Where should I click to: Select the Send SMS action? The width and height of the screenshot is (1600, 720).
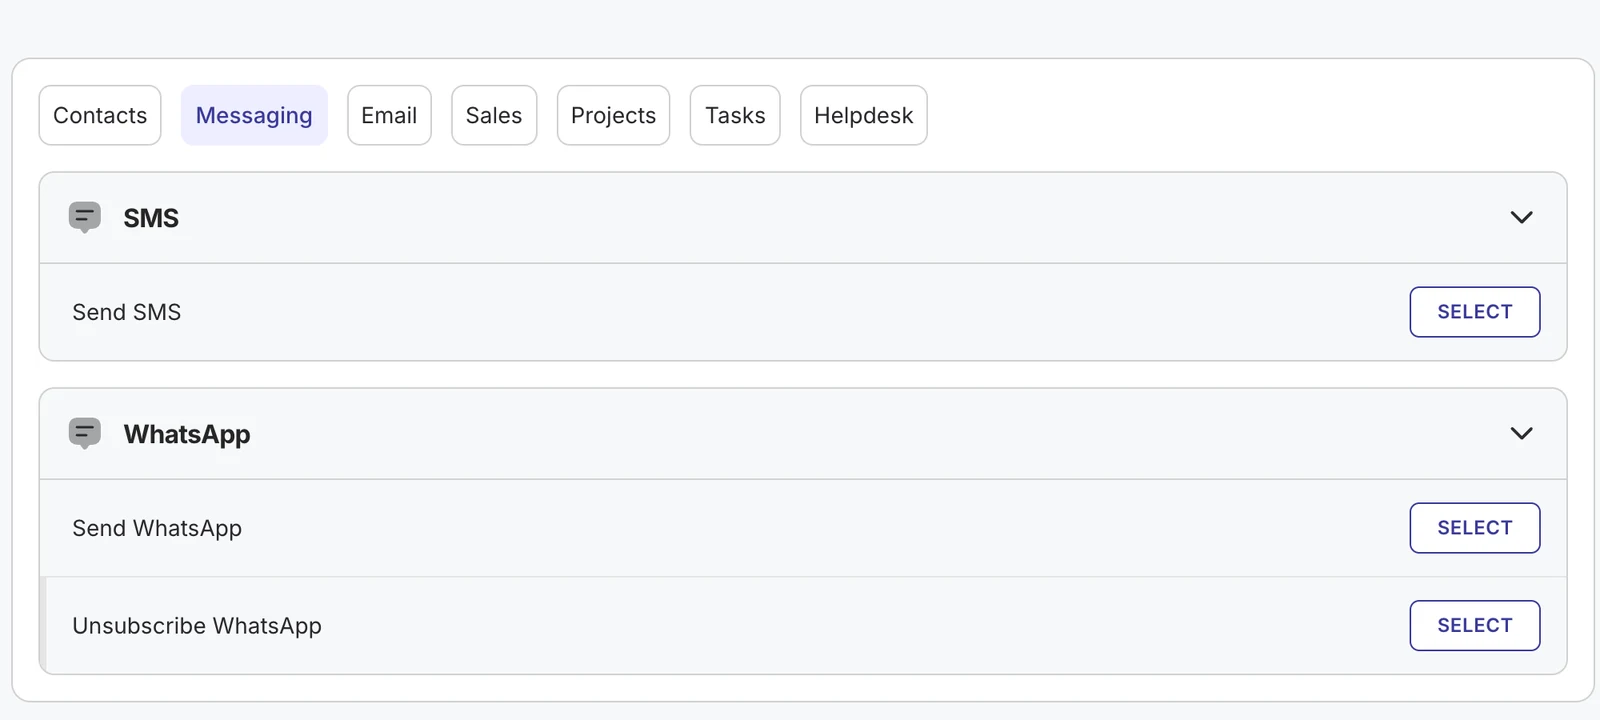(x=1475, y=312)
